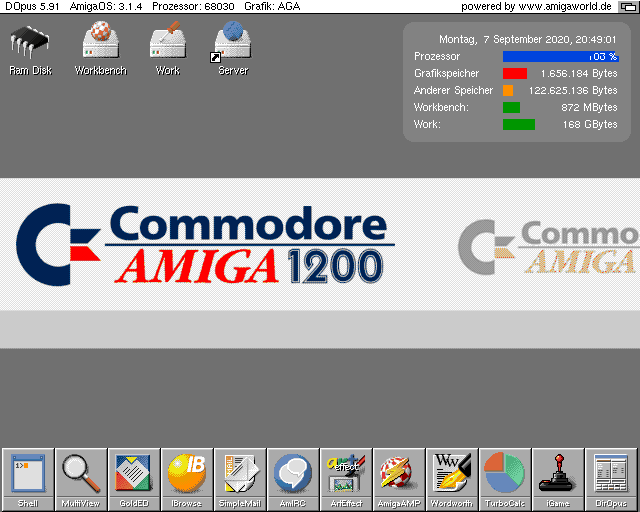This screenshot has width=640, height=512.
Task: Open AmIRC chat client
Action: pyautogui.click(x=293, y=479)
